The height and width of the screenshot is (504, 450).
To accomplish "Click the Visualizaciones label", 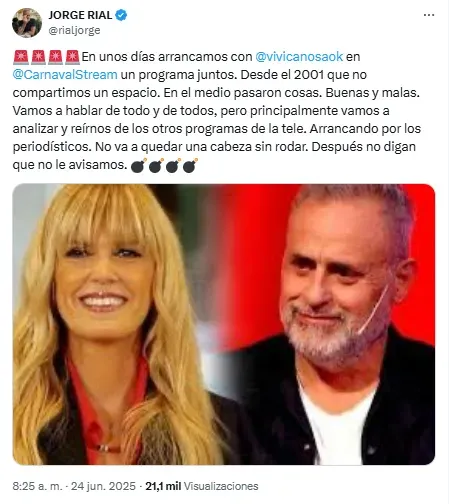I will point(221,486).
